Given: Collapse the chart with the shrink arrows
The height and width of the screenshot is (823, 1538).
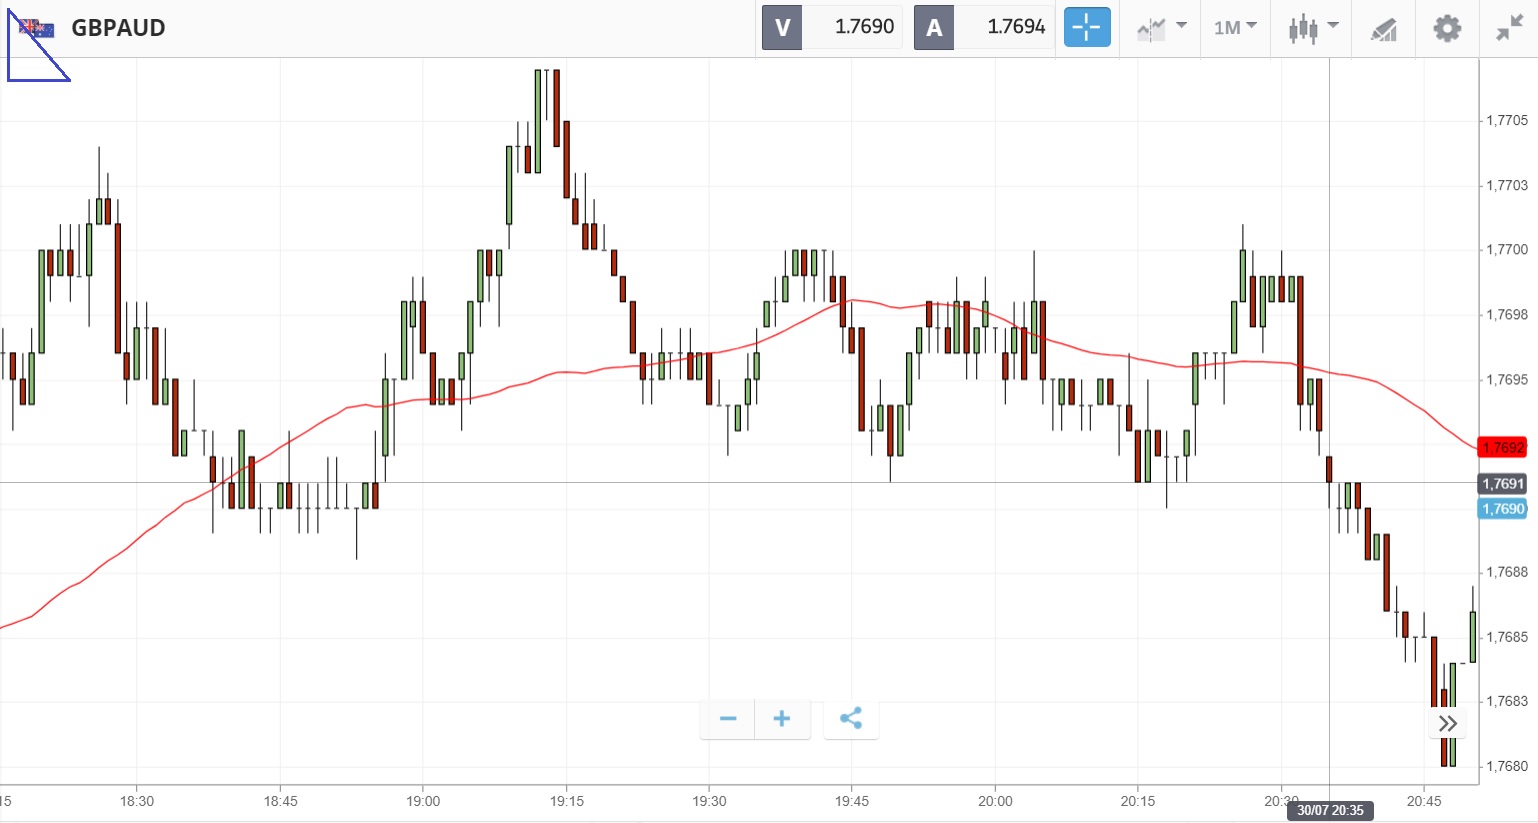Looking at the screenshot, I should [1509, 28].
